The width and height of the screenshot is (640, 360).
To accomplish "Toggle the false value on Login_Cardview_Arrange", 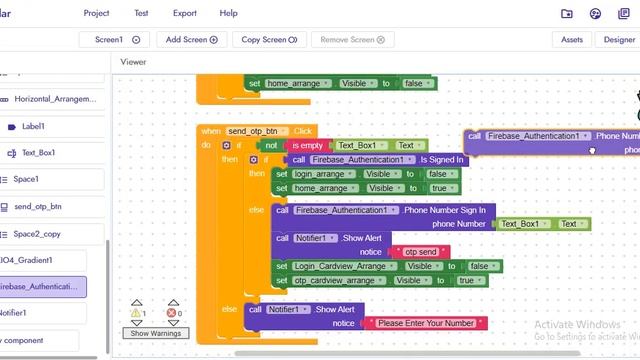I will [x=483, y=266].
